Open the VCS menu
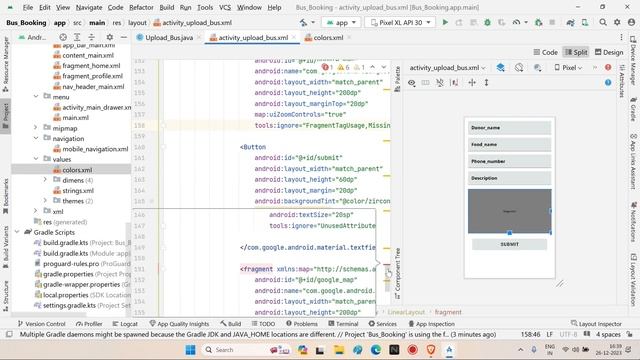Image resolution: width=640 pixels, height=360 pixels. (225, 7)
